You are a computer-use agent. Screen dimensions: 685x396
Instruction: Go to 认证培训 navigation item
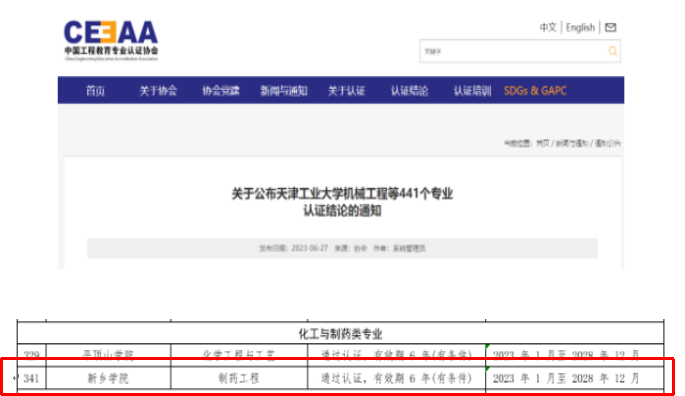472,91
